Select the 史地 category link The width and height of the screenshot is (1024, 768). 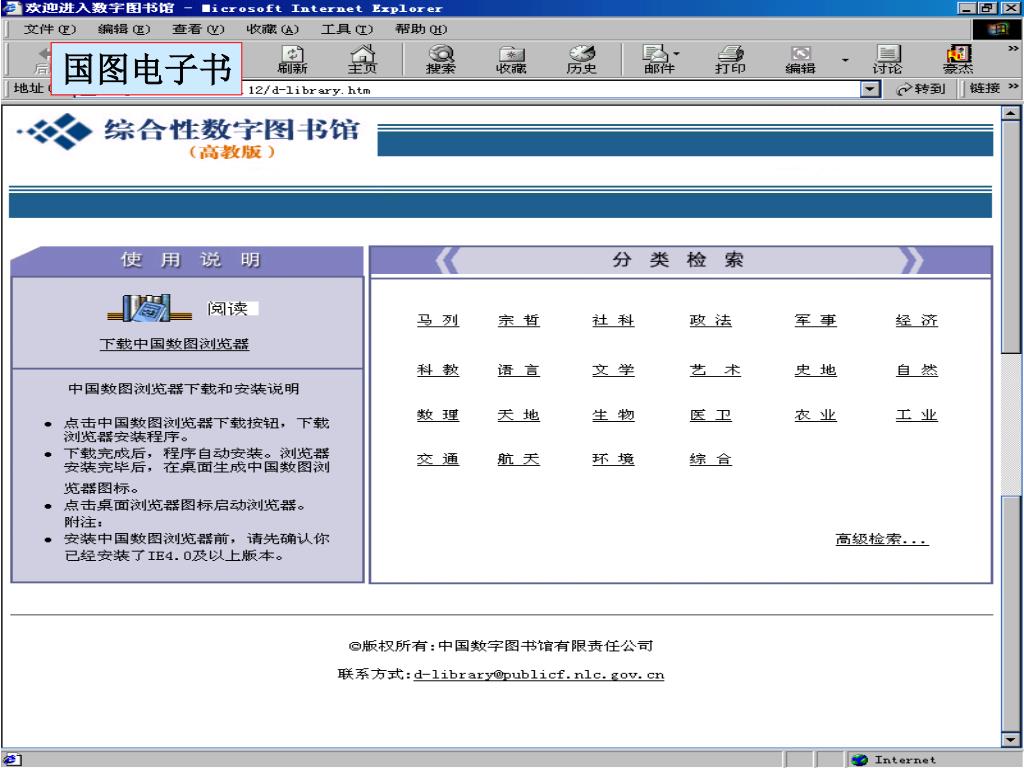(815, 370)
